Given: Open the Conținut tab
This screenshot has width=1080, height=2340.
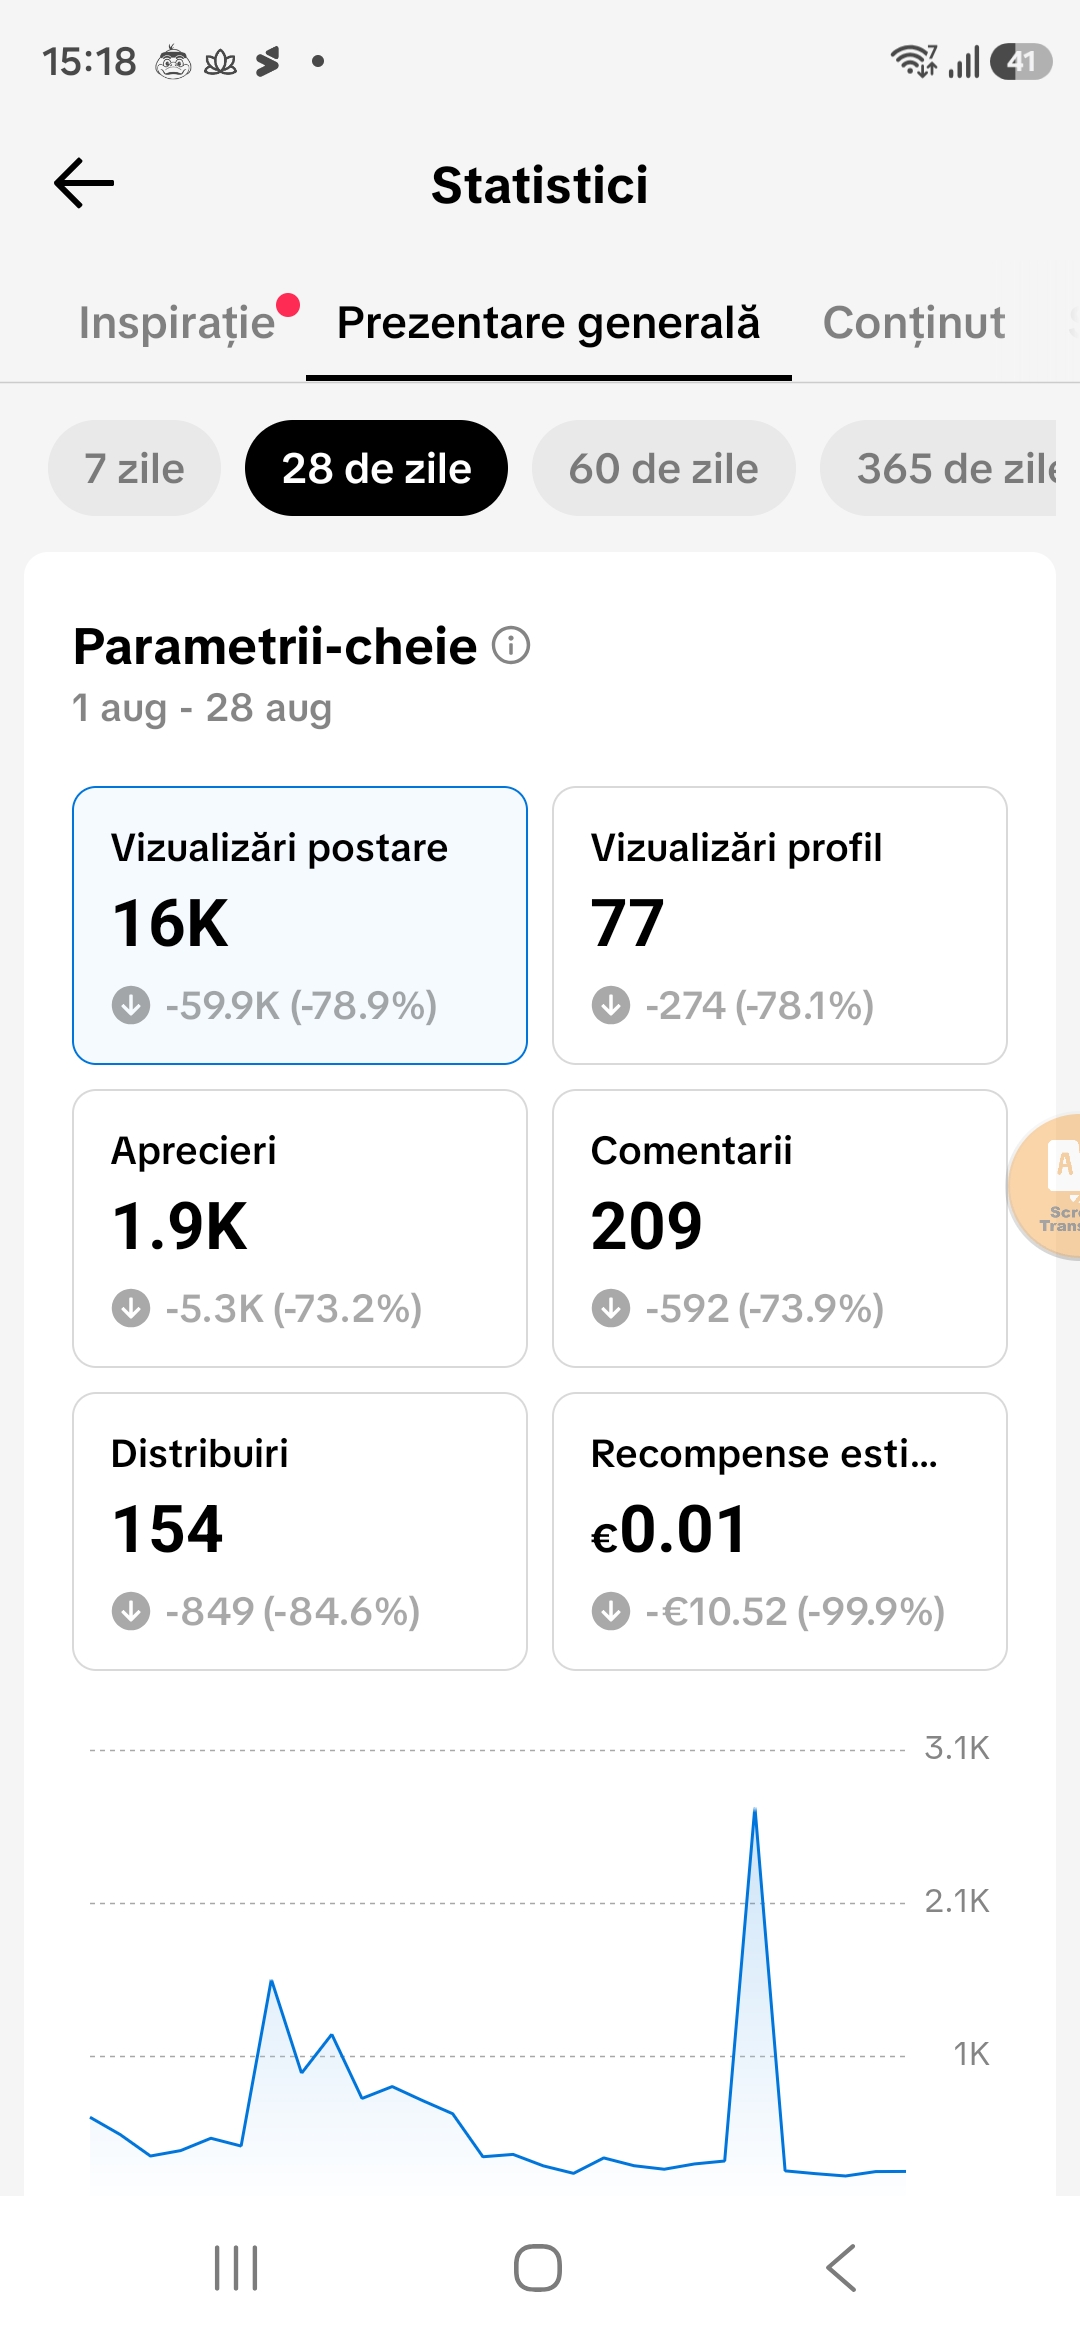Looking at the screenshot, I should (x=914, y=323).
